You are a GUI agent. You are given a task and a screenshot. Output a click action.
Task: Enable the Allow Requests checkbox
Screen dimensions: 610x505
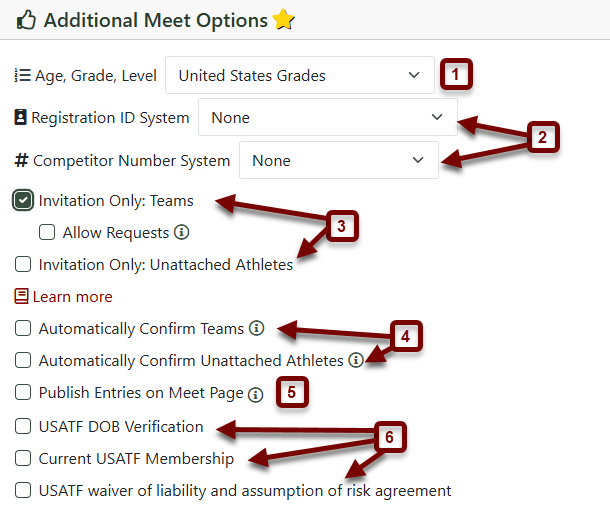point(47,232)
